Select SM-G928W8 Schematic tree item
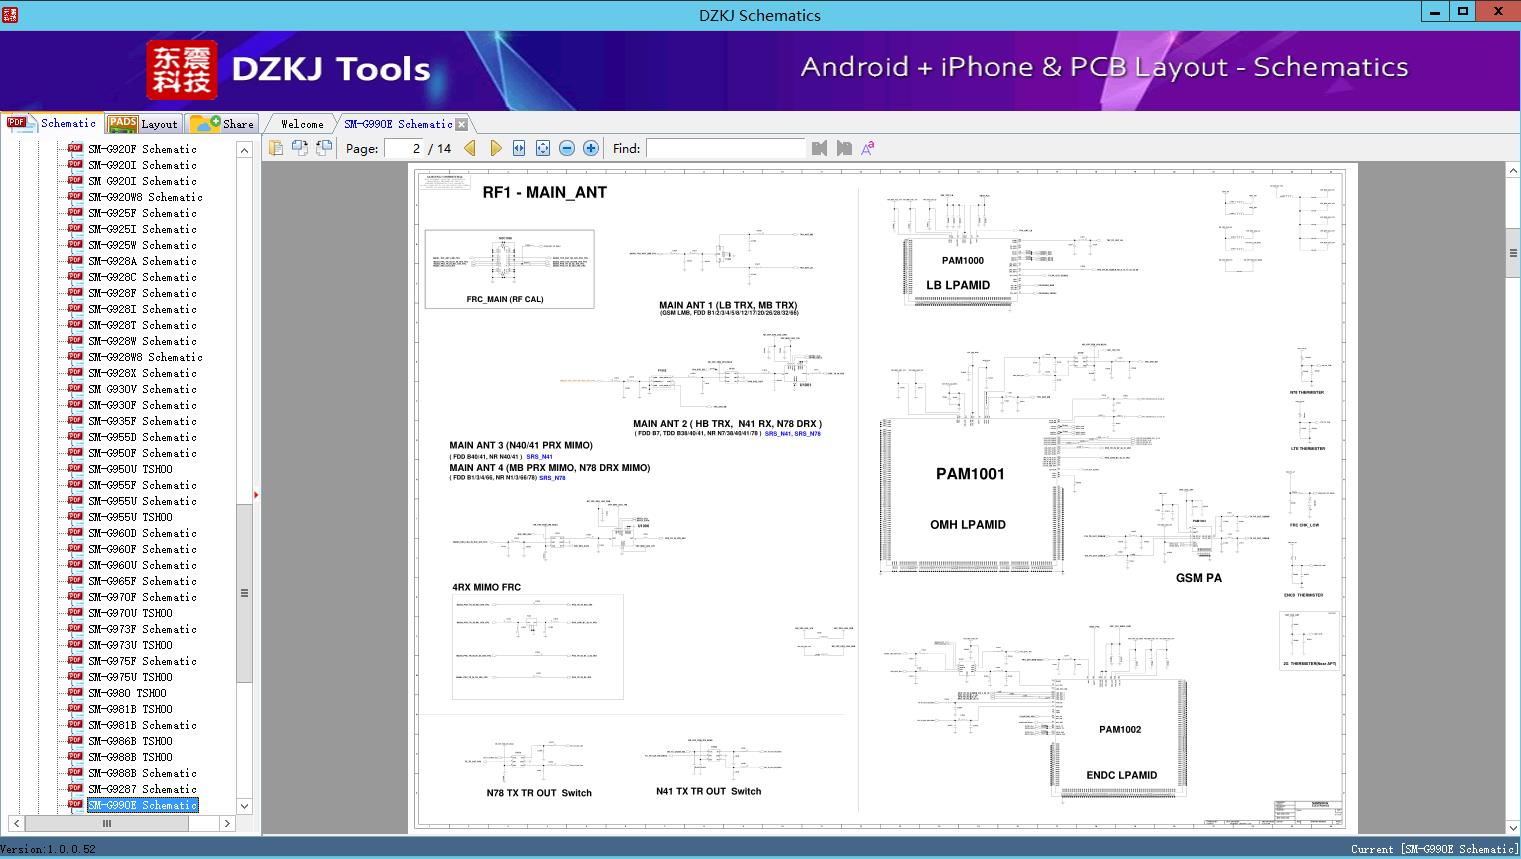The width and height of the screenshot is (1521, 859). pyautogui.click(x=145, y=357)
